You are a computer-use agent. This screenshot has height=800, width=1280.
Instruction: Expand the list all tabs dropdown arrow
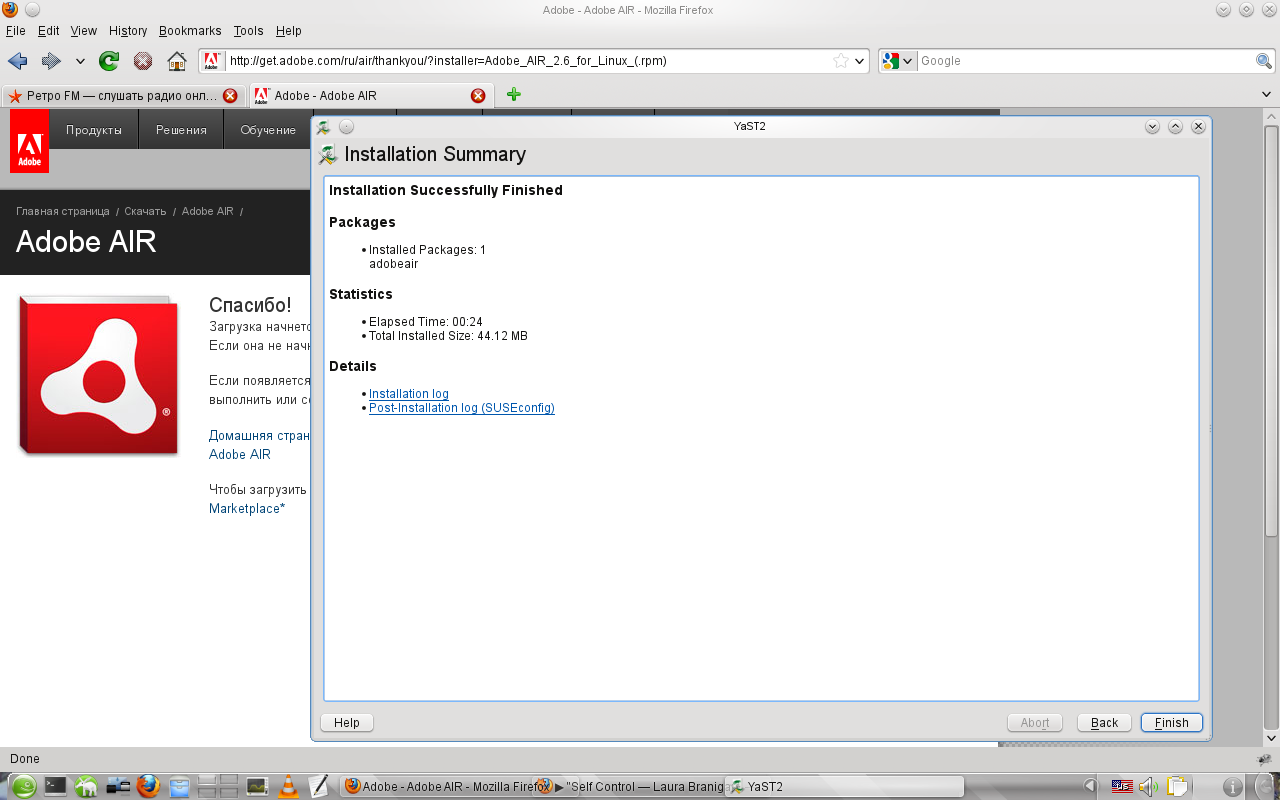1267,95
